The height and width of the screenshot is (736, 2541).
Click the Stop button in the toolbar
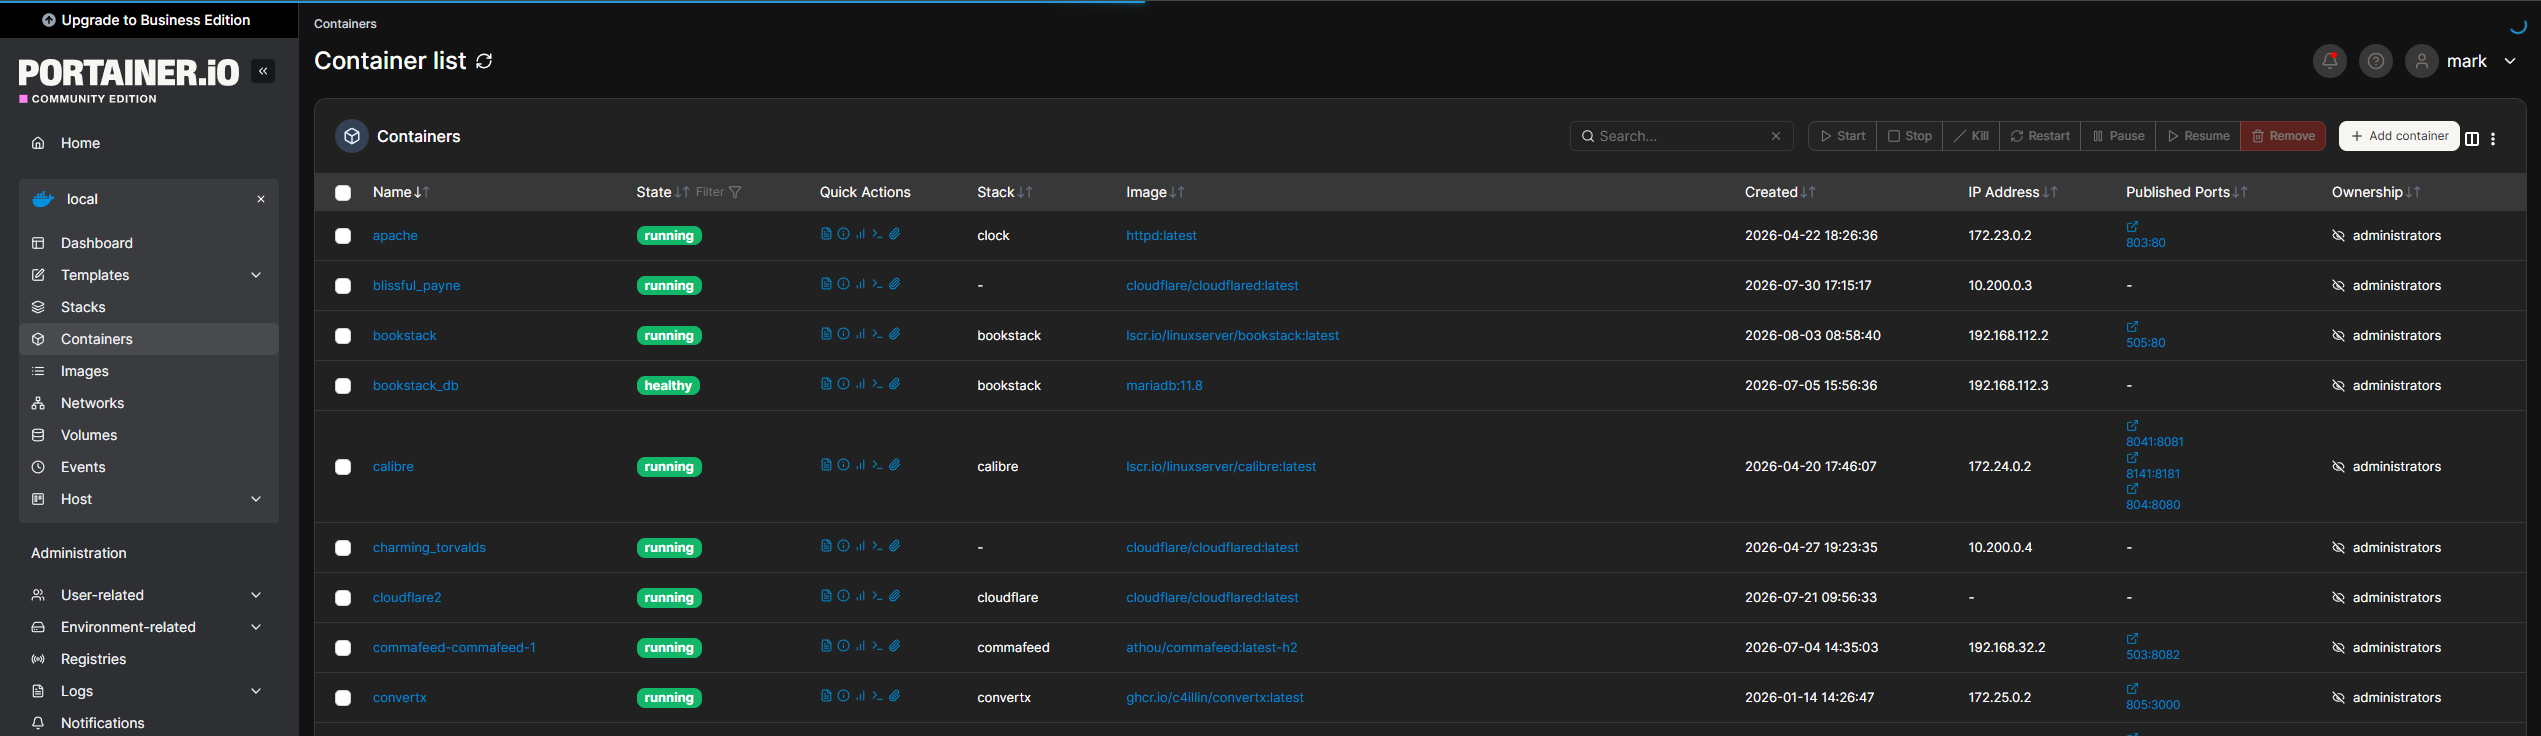click(x=1910, y=136)
